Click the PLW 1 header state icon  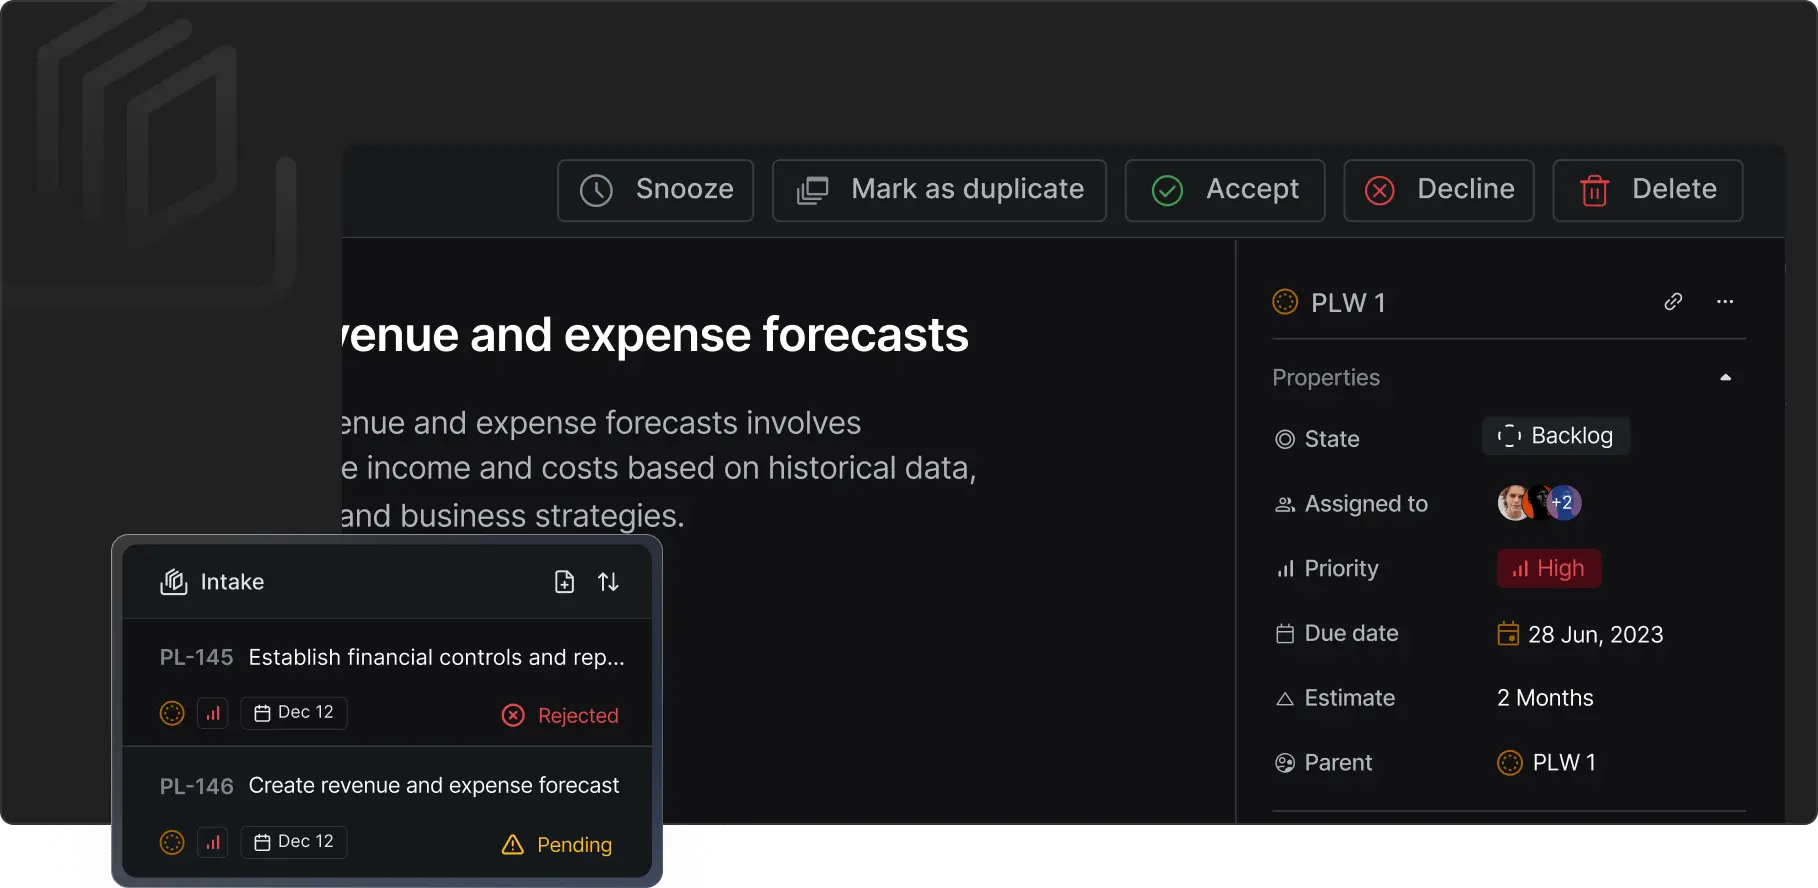(1285, 302)
